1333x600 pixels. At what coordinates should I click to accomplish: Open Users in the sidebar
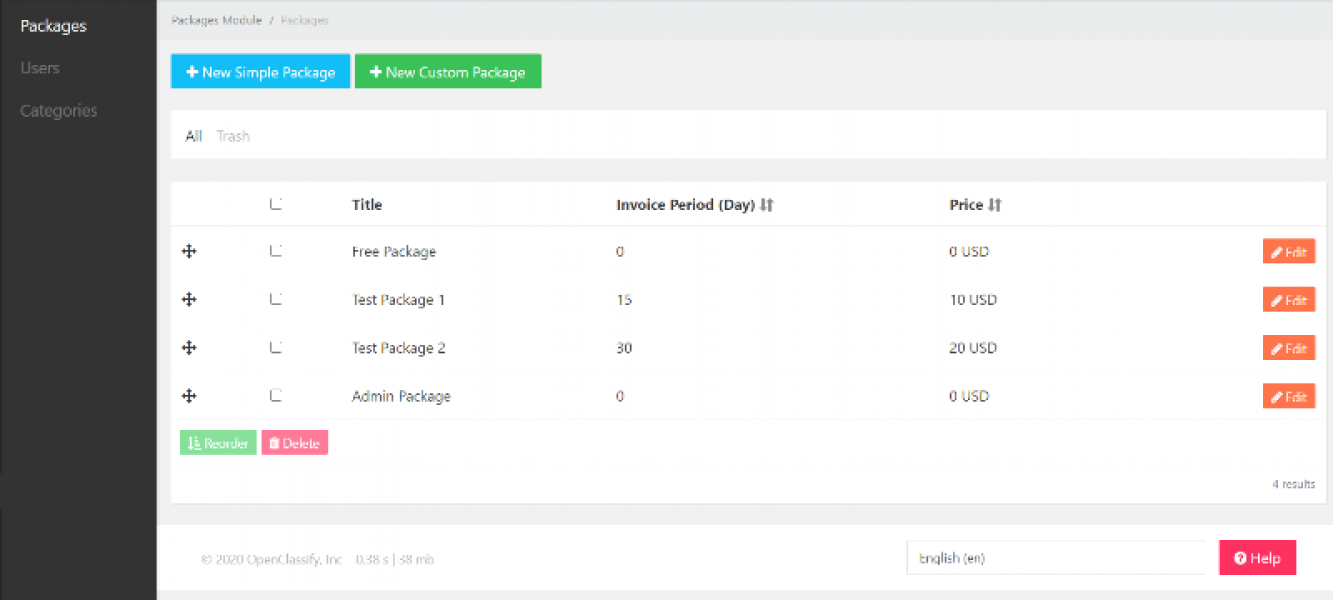point(40,68)
